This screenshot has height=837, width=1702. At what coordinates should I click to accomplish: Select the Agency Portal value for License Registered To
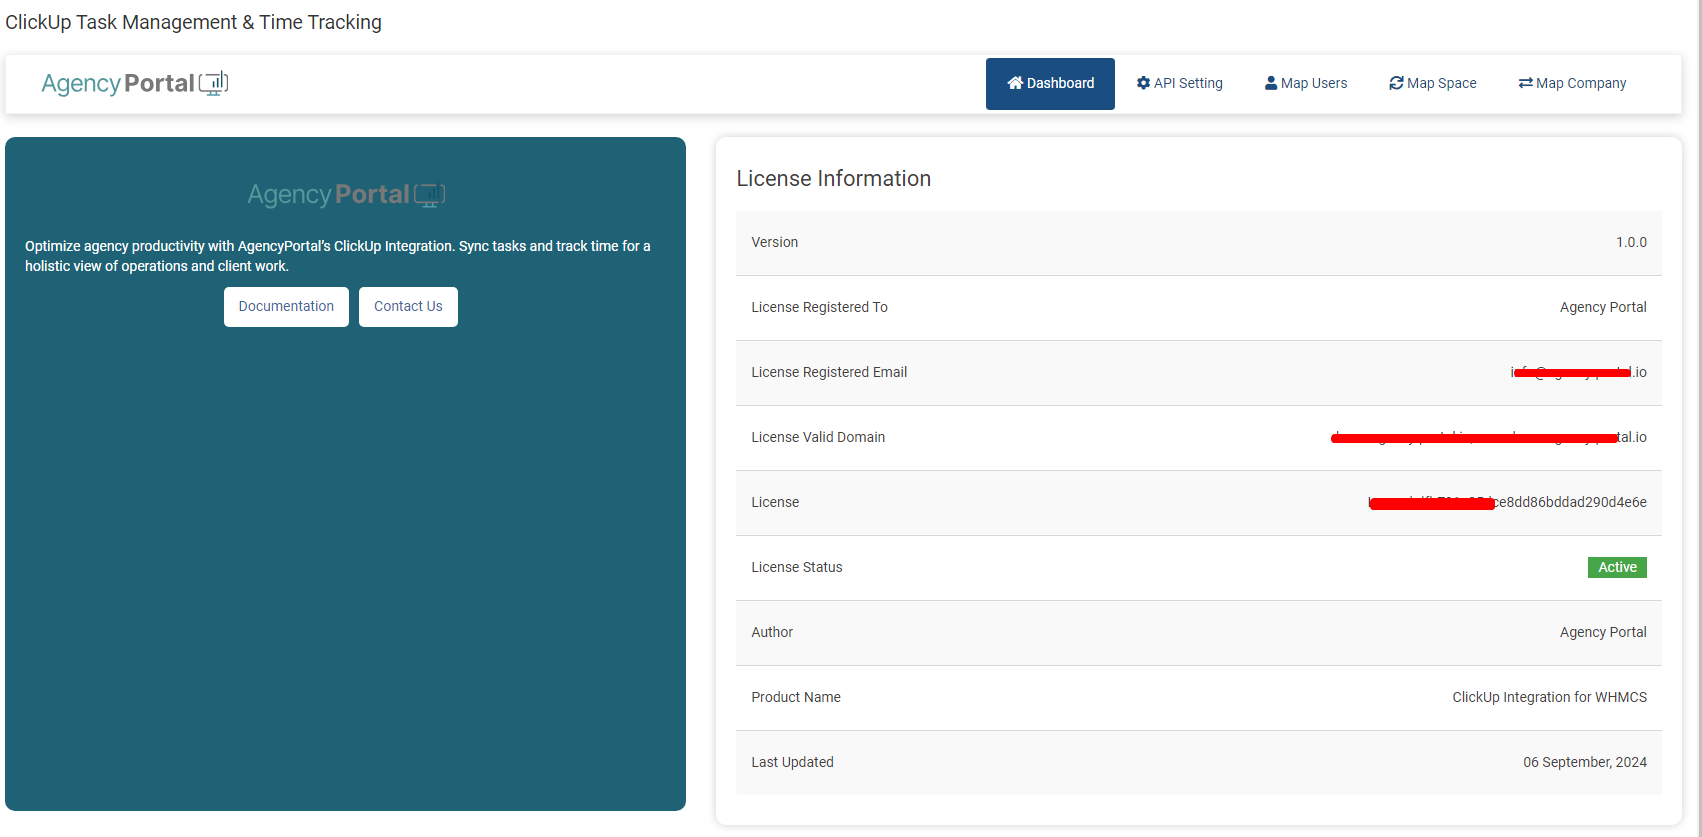coord(1603,307)
